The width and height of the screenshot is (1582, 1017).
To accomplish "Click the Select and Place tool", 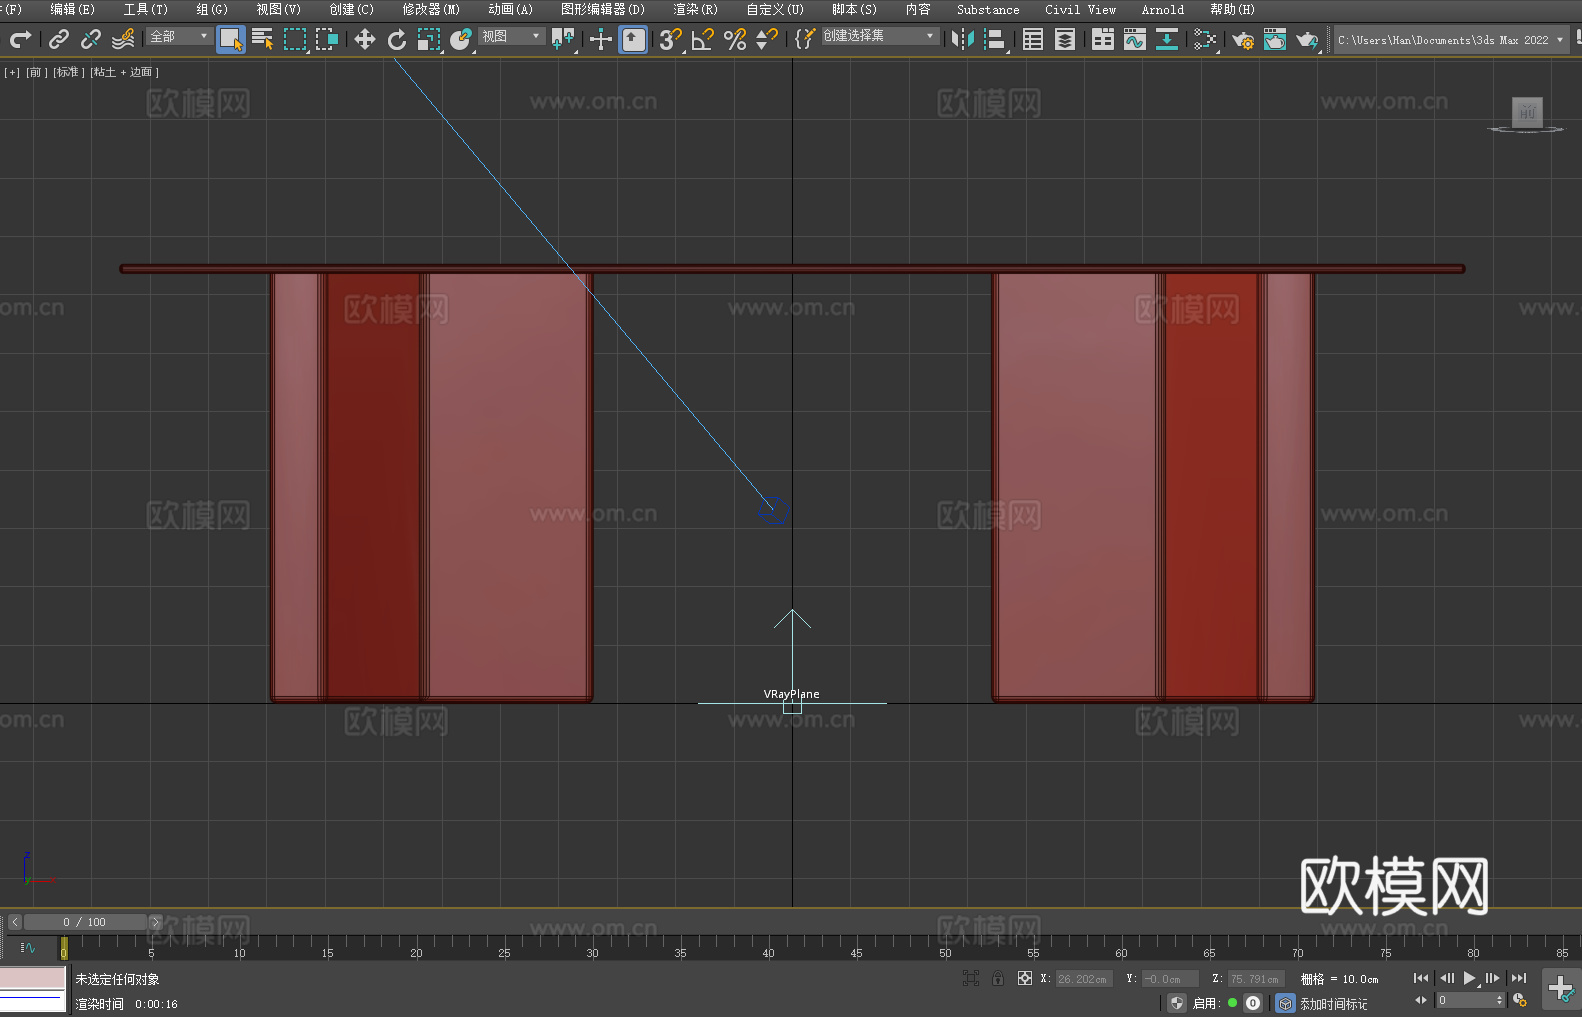I will click(x=461, y=39).
